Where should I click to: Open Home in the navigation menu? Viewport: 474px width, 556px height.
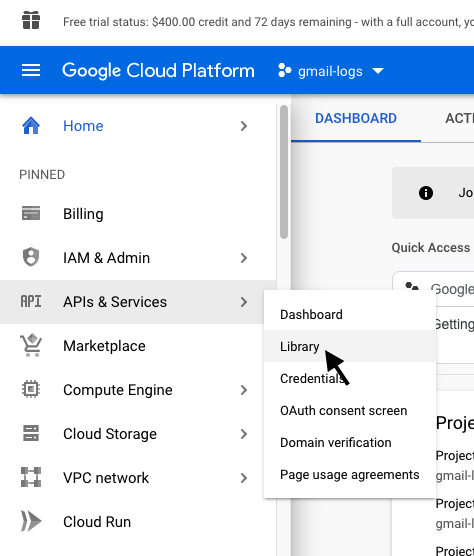pos(138,126)
